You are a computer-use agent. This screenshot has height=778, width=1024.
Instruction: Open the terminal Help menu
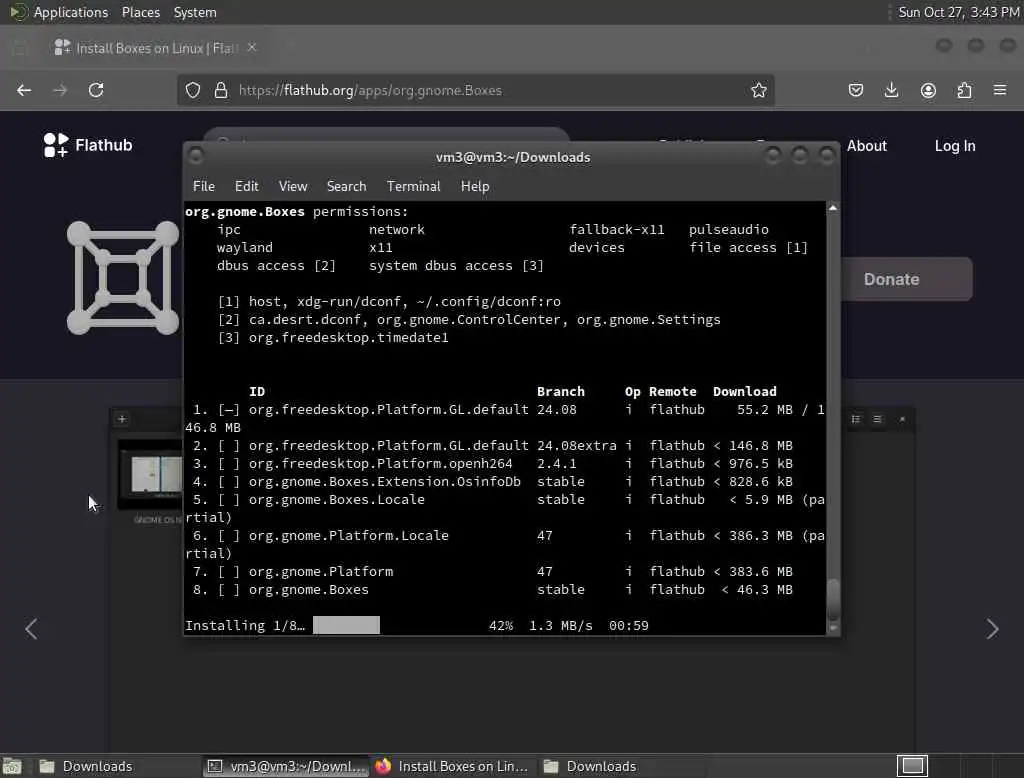[475, 186]
